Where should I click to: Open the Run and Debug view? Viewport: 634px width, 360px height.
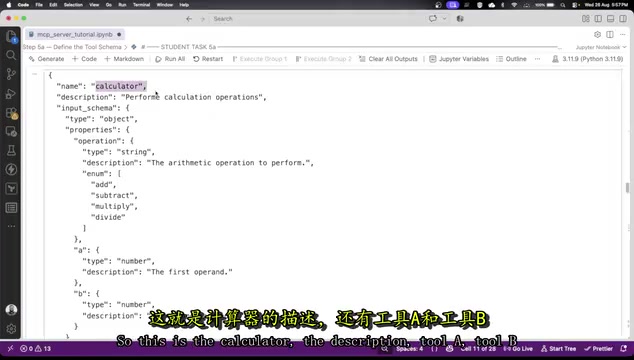click(11, 93)
